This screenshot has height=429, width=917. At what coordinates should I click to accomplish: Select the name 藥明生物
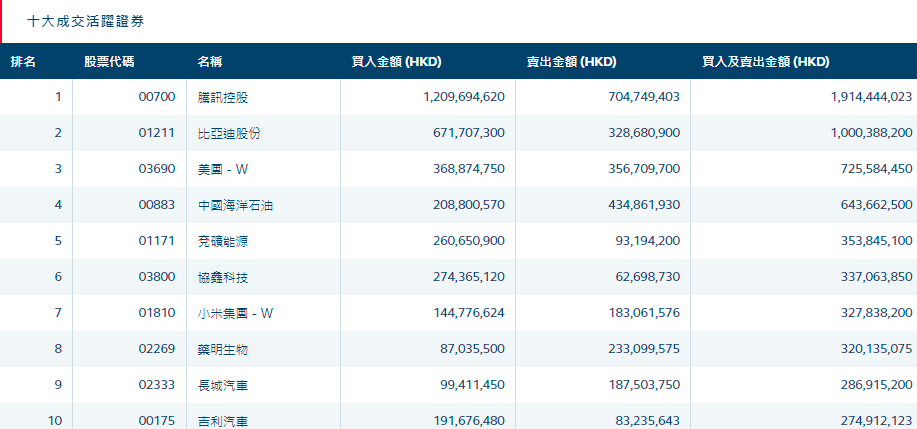(x=223, y=349)
